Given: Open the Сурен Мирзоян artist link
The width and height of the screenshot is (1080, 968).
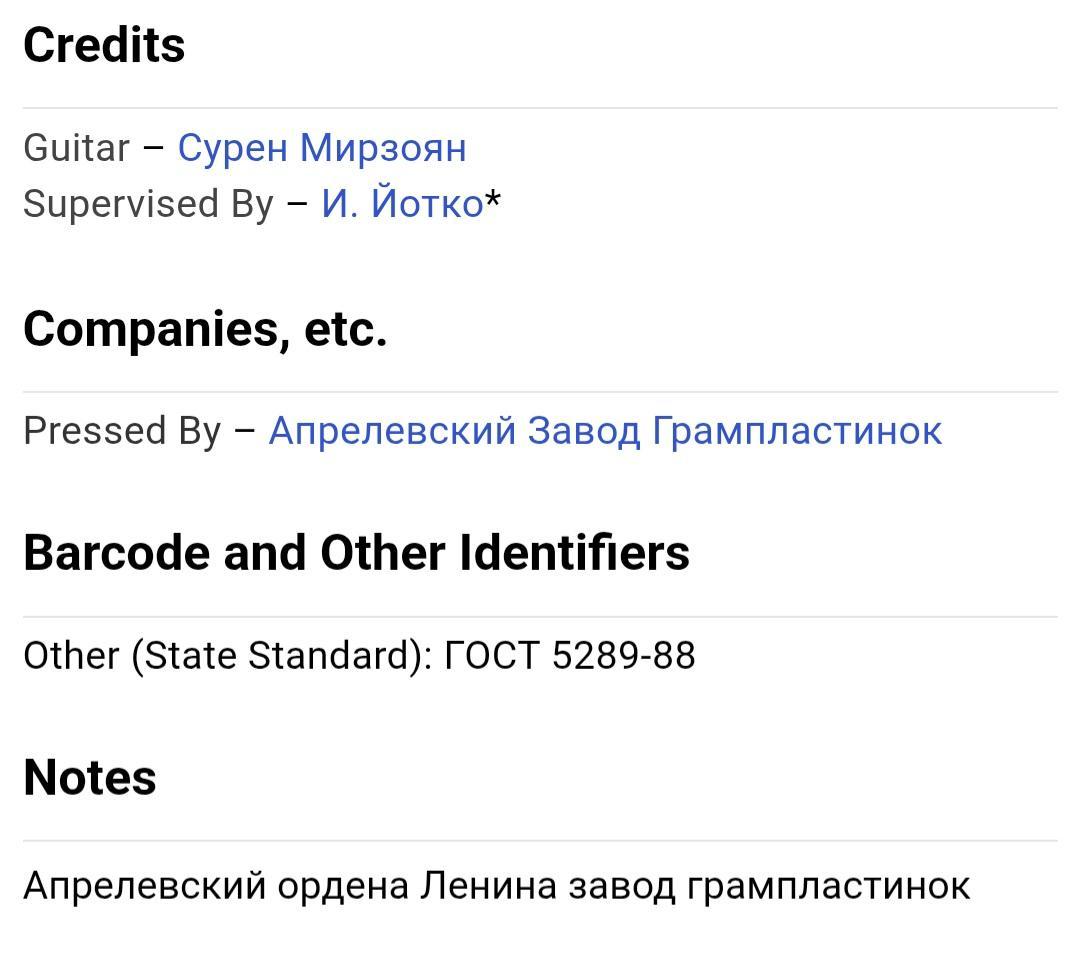Looking at the screenshot, I should [x=321, y=148].
